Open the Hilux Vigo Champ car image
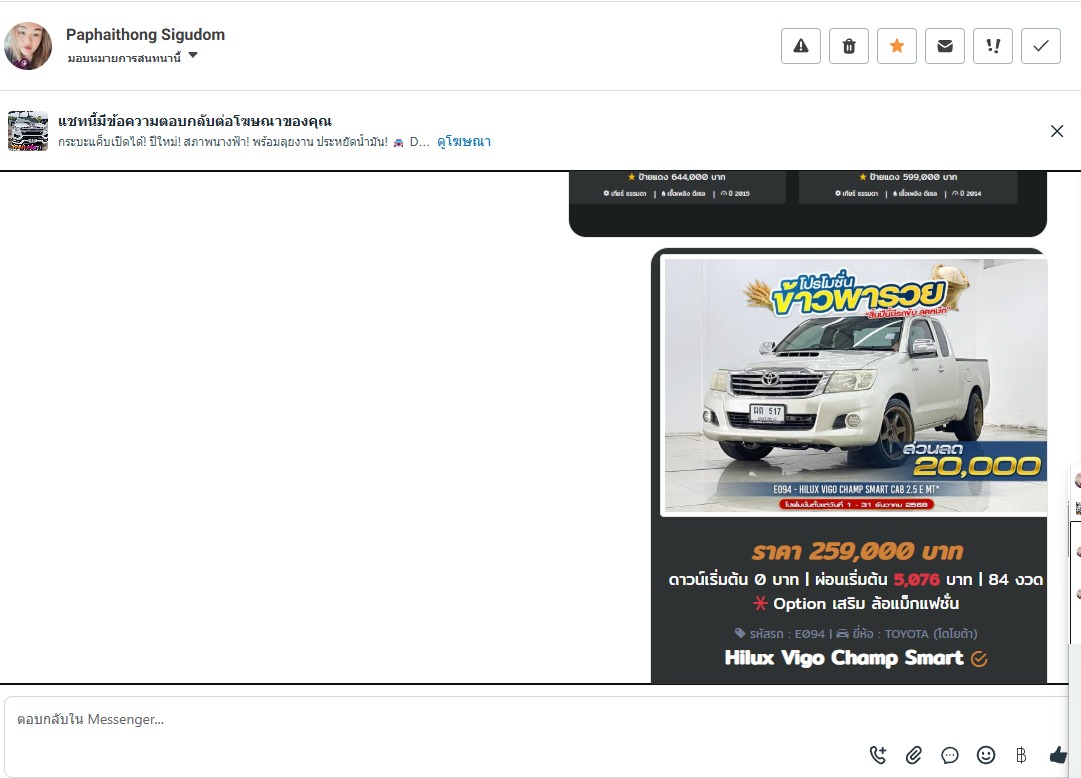1081x778 pixels. click(853, 385)
